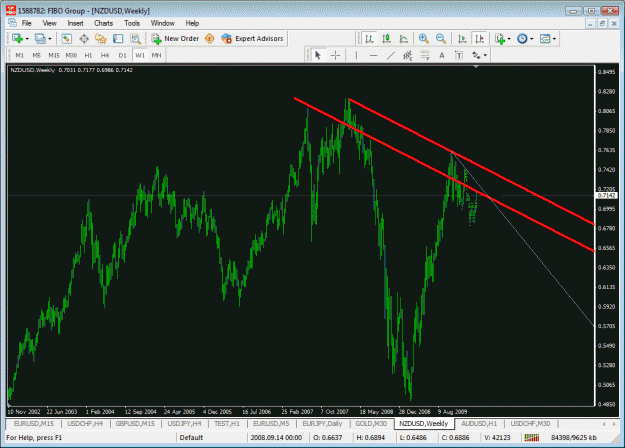
Task: Toggle Chart Shift for the chart
Action: point(480,39)
